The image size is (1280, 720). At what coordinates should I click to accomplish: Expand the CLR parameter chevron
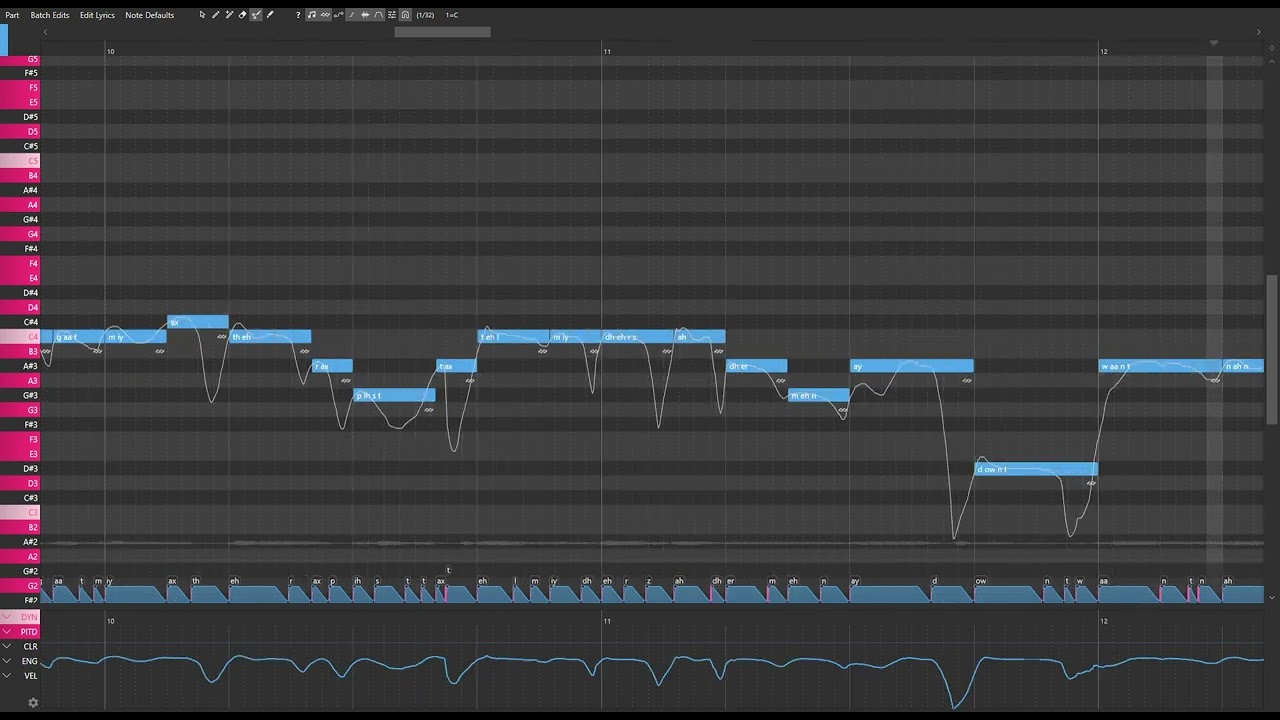click(x=7, y=646)
